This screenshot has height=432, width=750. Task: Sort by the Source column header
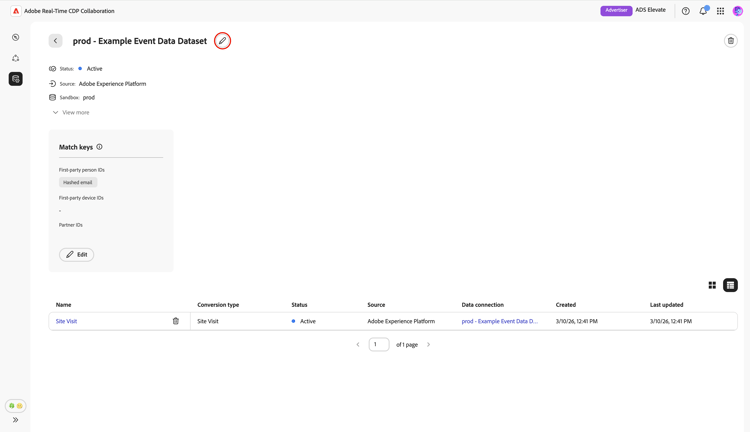click(x=376, y=305)
